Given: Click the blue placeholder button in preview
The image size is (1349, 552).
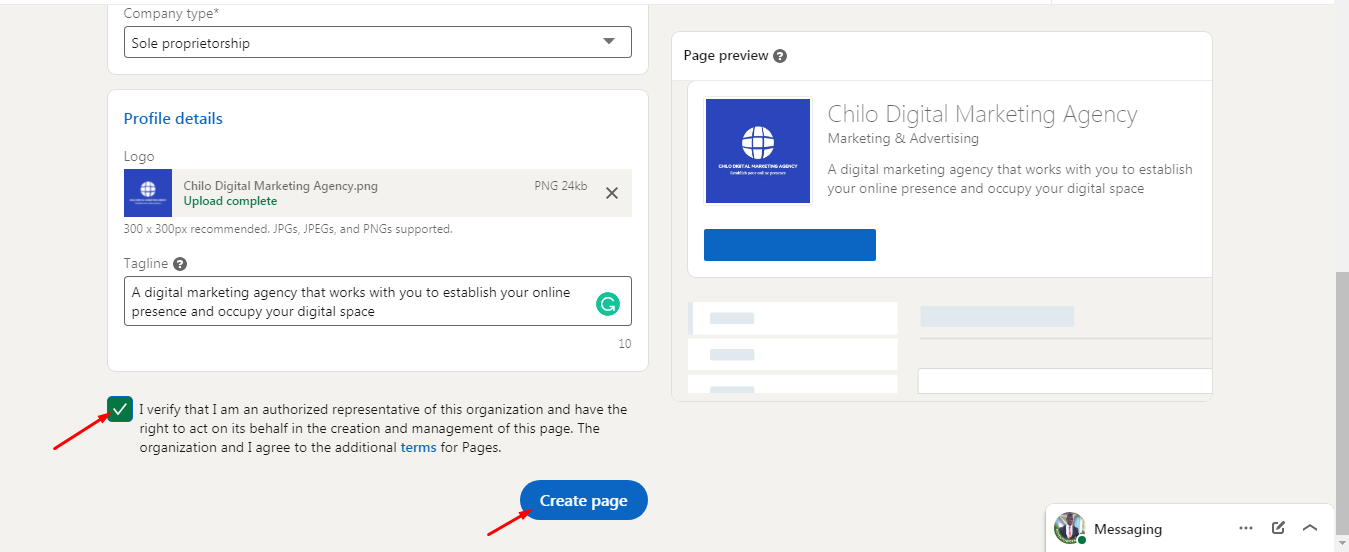Looking at the screenshot, I should tap(790, 245).
